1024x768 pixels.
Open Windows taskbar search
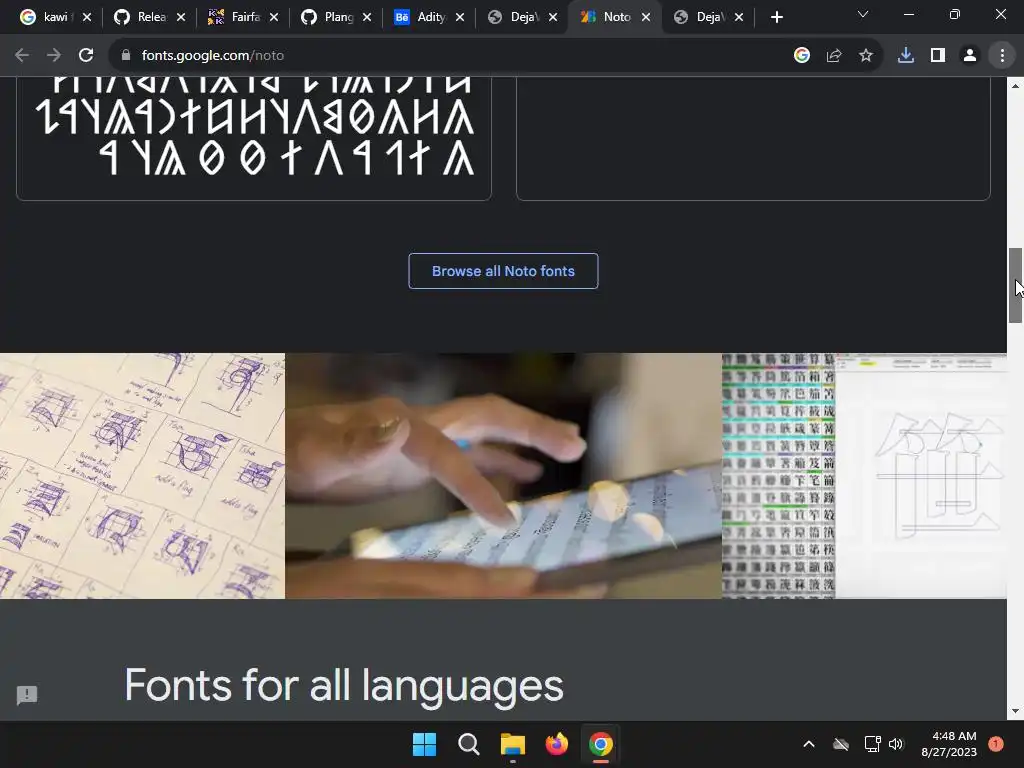[468, 744]
